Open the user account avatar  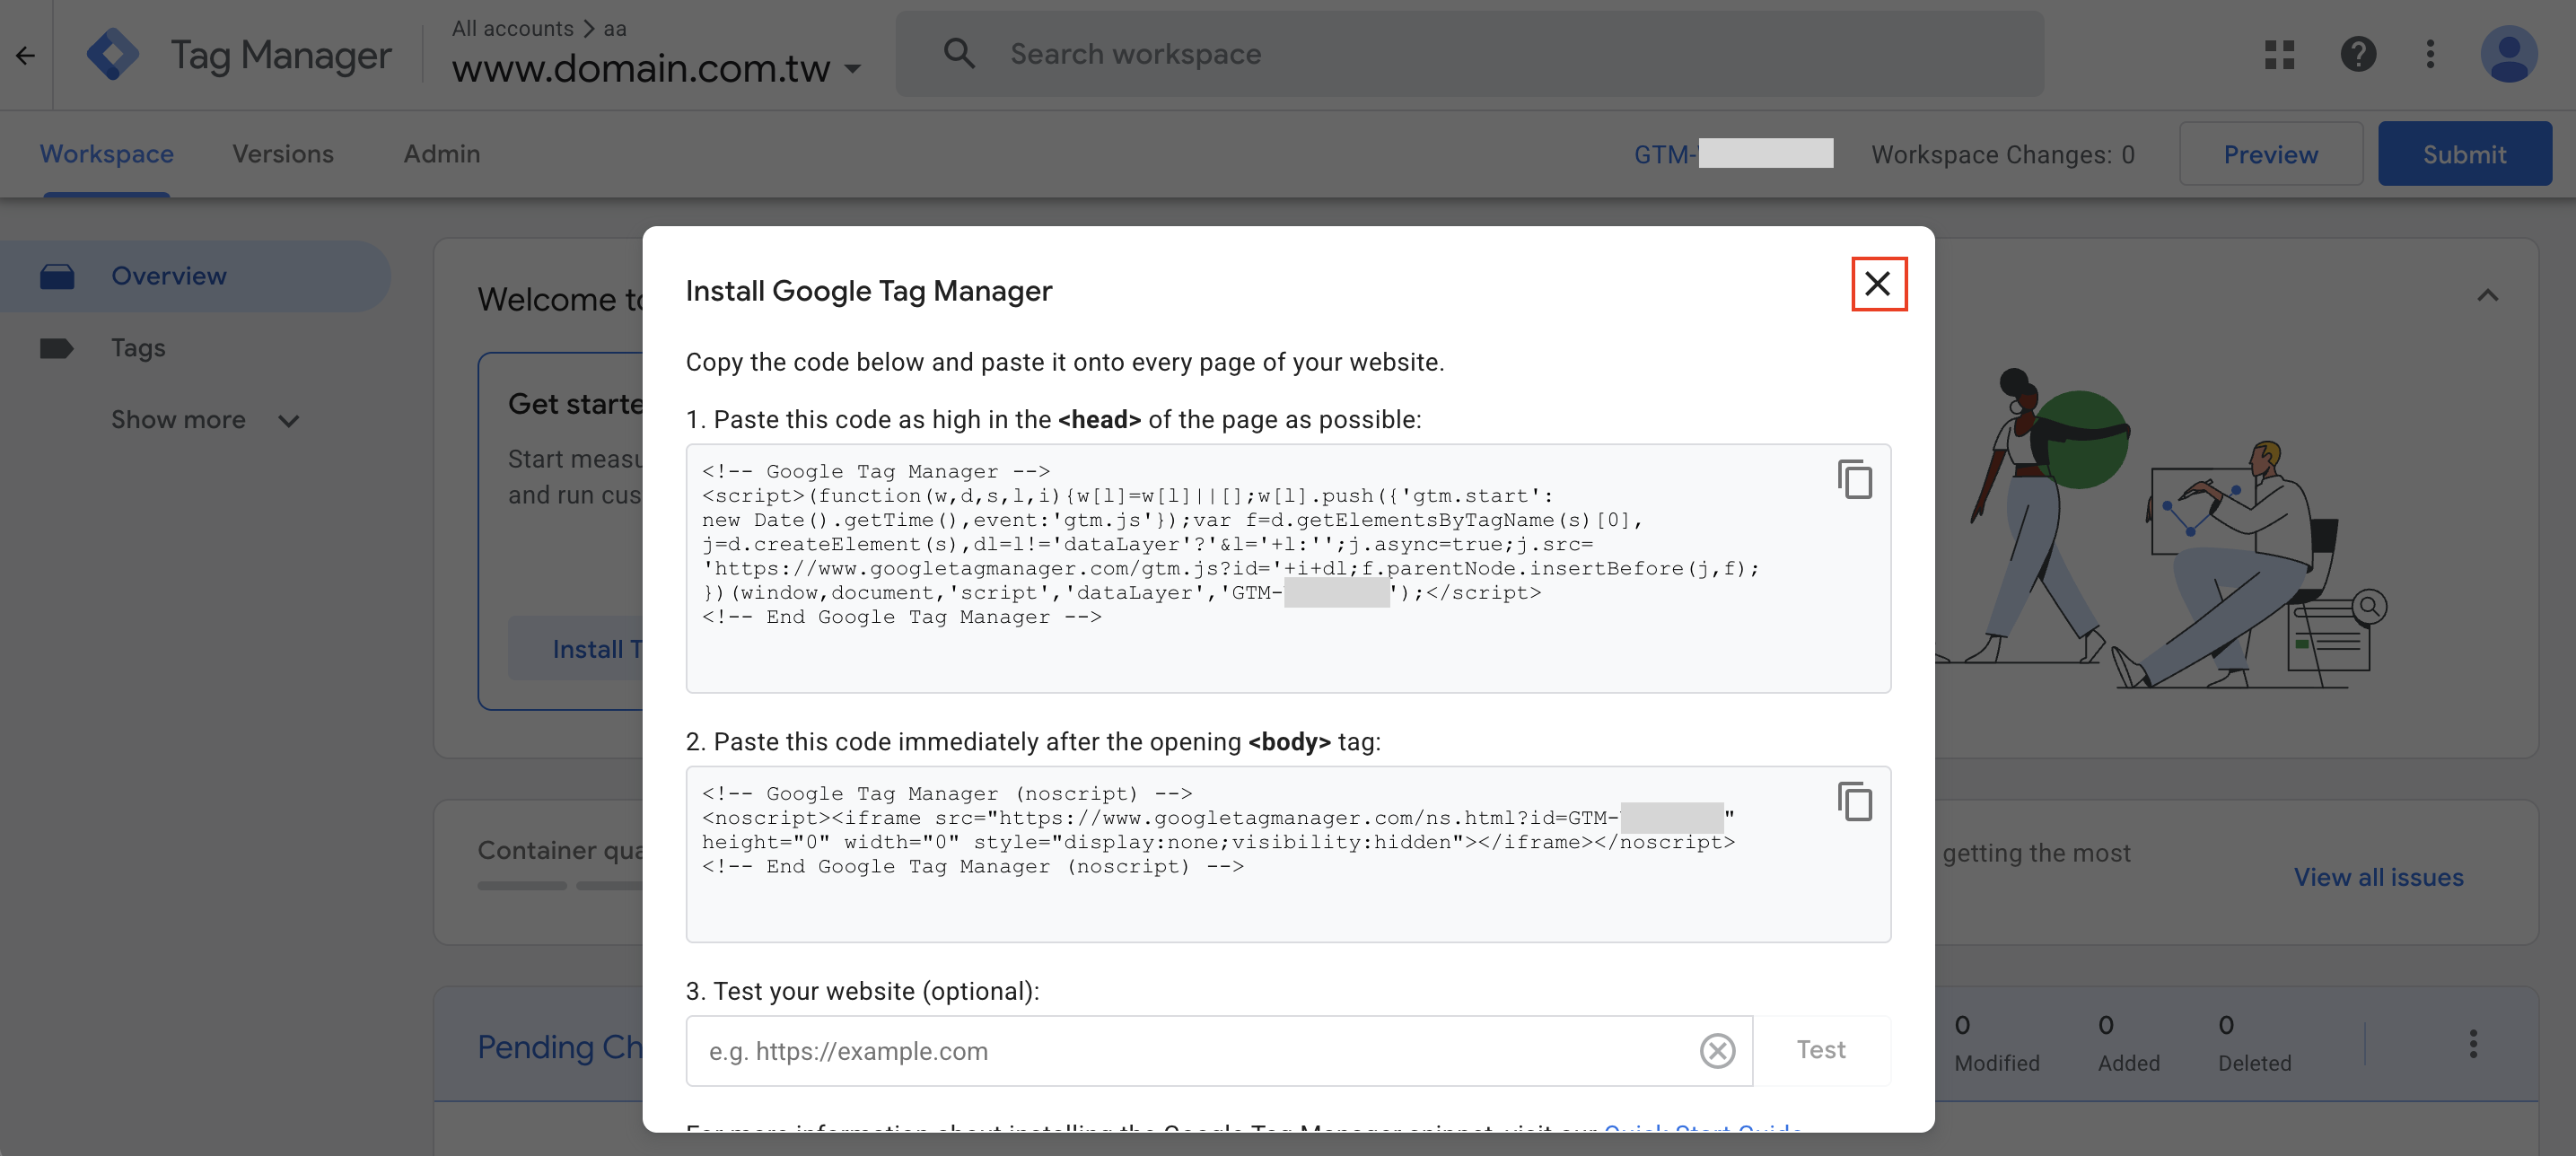click(2508, 54)
